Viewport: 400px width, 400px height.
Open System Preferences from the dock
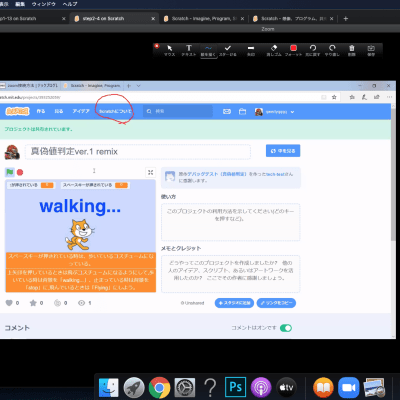185,387
